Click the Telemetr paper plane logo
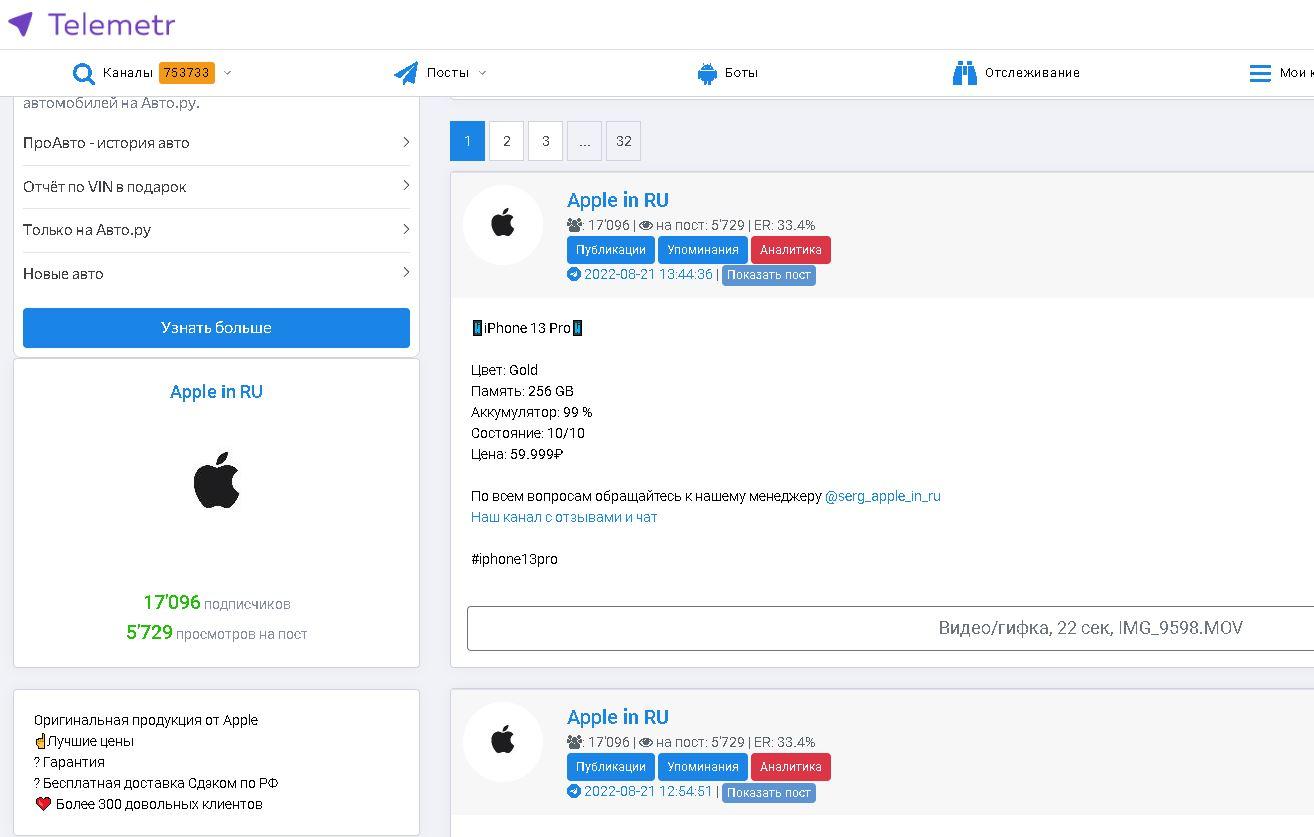1314x837 pixels. (20, 24)
